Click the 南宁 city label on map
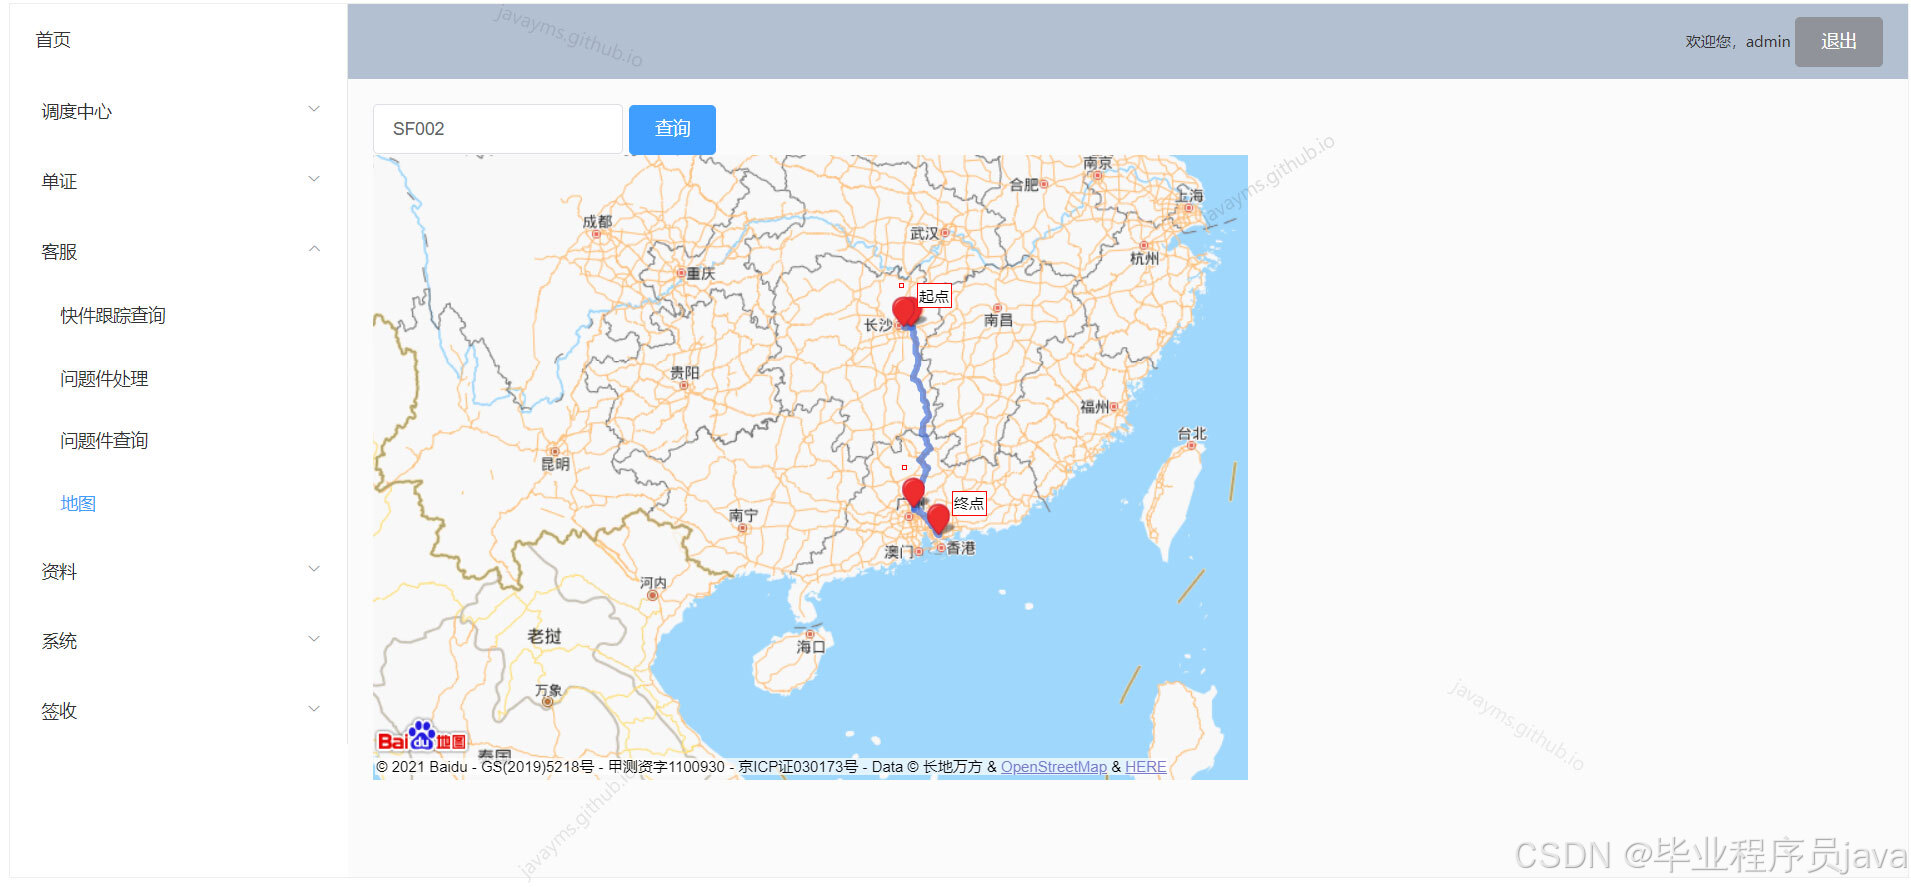1911x887 pixels. (x=743, y=515)
